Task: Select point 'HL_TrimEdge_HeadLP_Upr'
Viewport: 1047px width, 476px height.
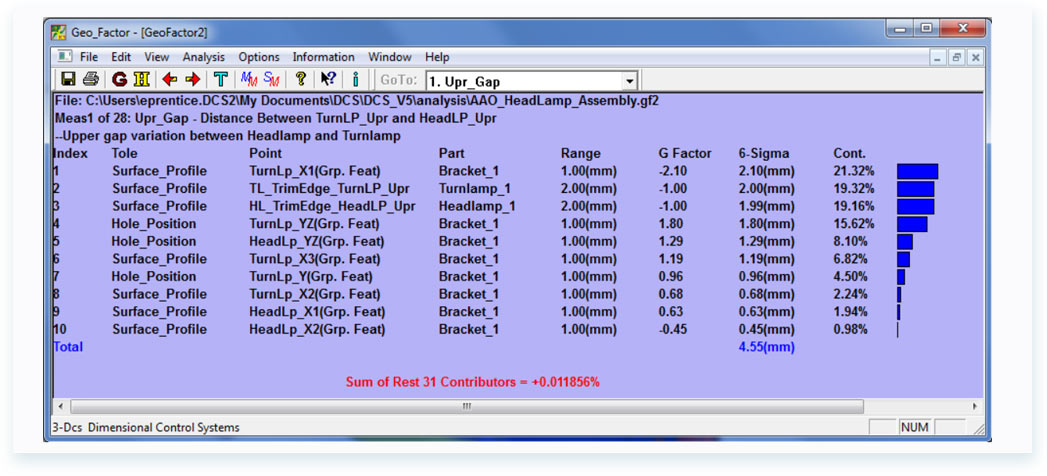Action: [x=332, y=206]
